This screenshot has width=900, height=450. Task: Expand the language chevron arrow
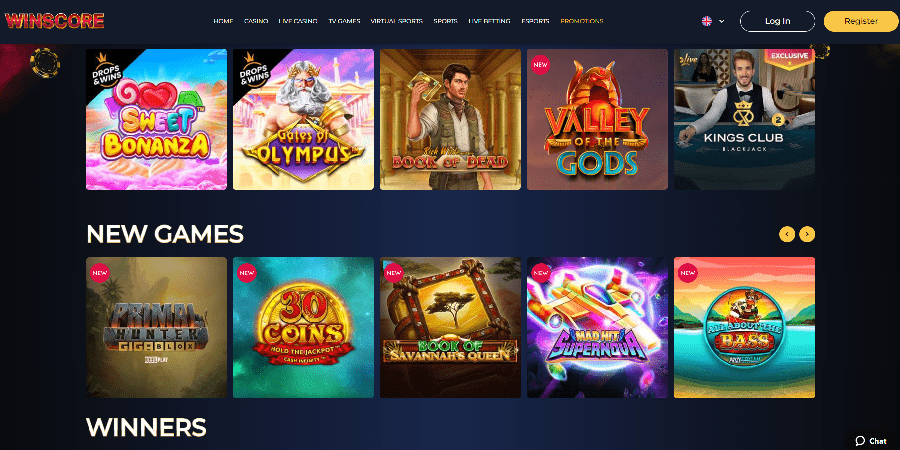tap(721, 21)
